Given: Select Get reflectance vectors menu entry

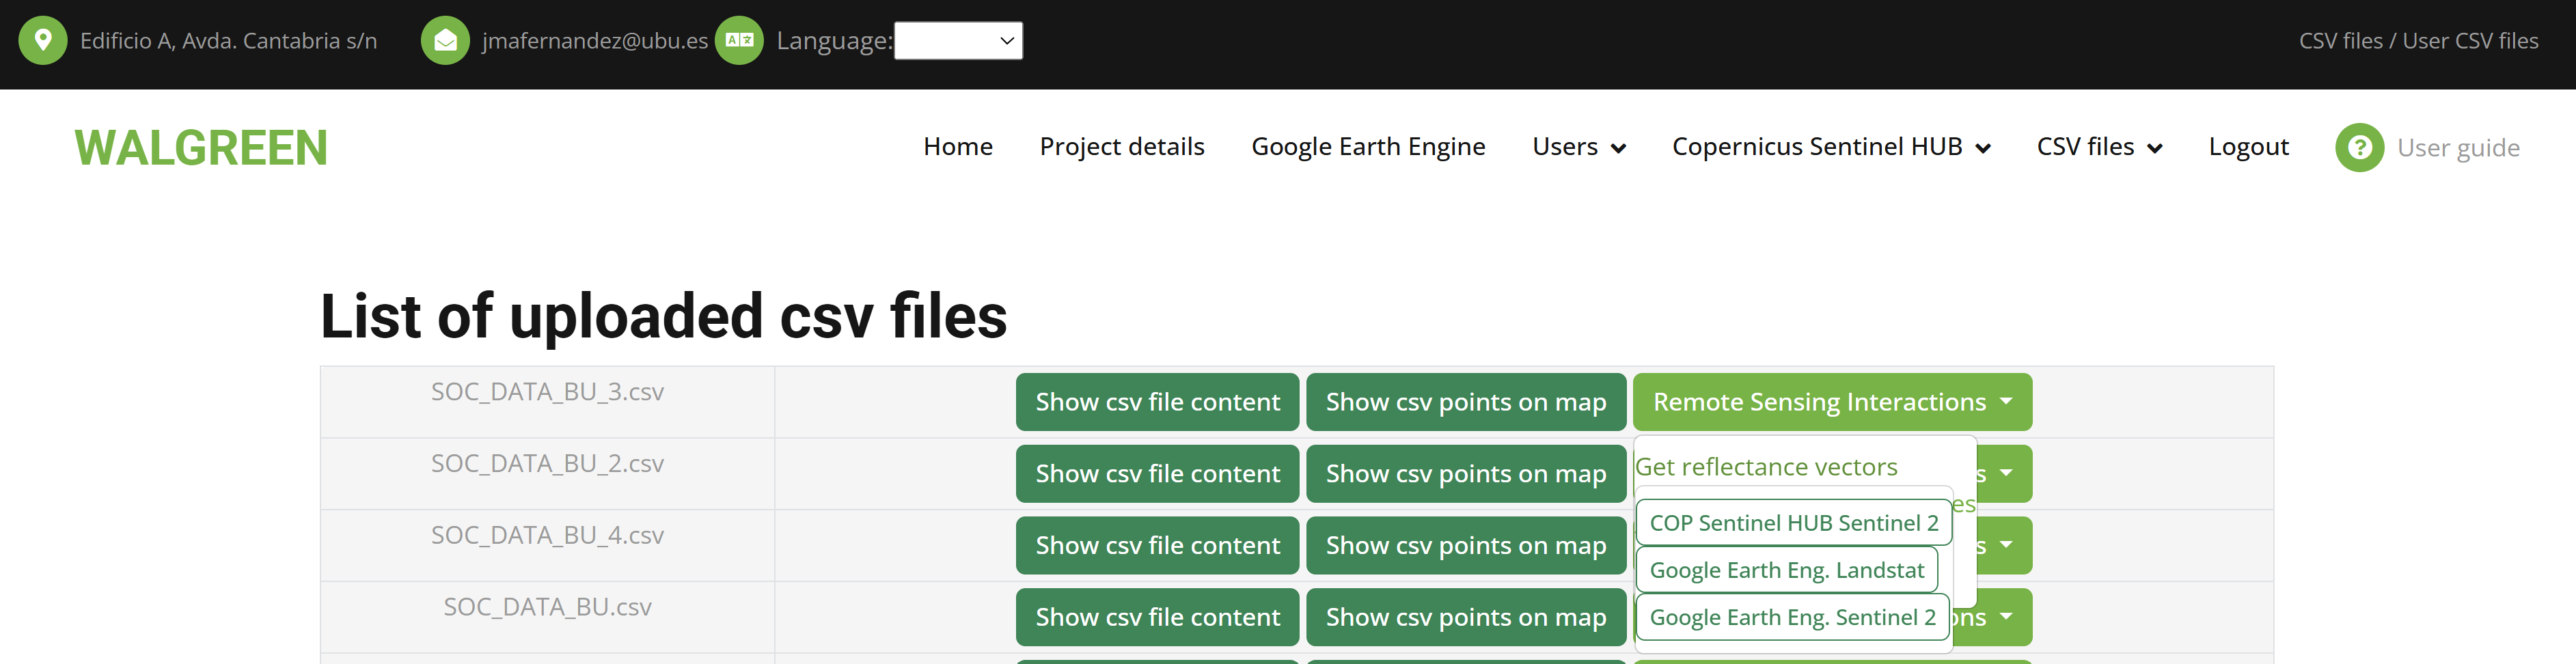Looking at the screenshot, I should [x=1766, y=467].
